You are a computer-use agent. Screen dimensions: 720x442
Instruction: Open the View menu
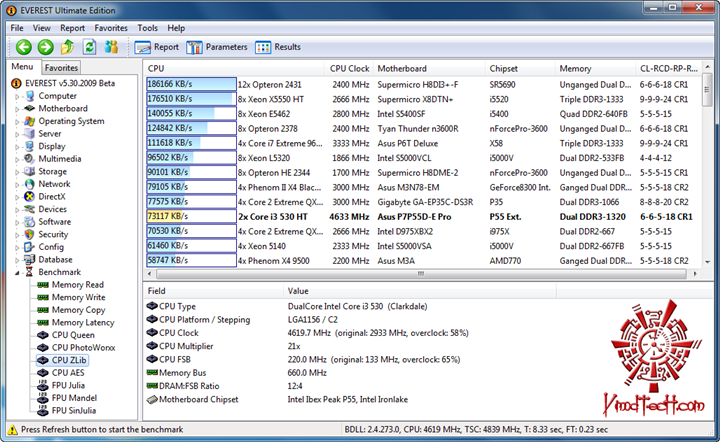(41, 28)
